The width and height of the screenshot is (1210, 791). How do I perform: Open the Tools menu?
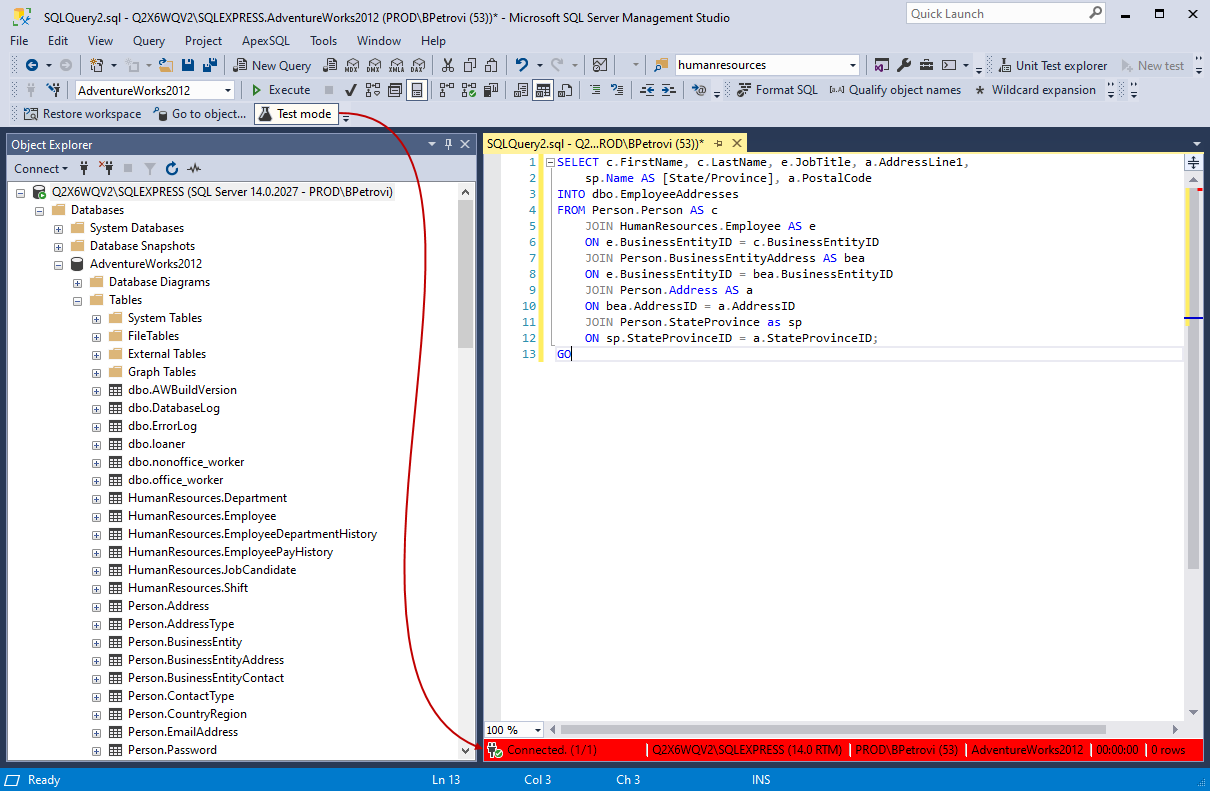click(x=323, y=41)
